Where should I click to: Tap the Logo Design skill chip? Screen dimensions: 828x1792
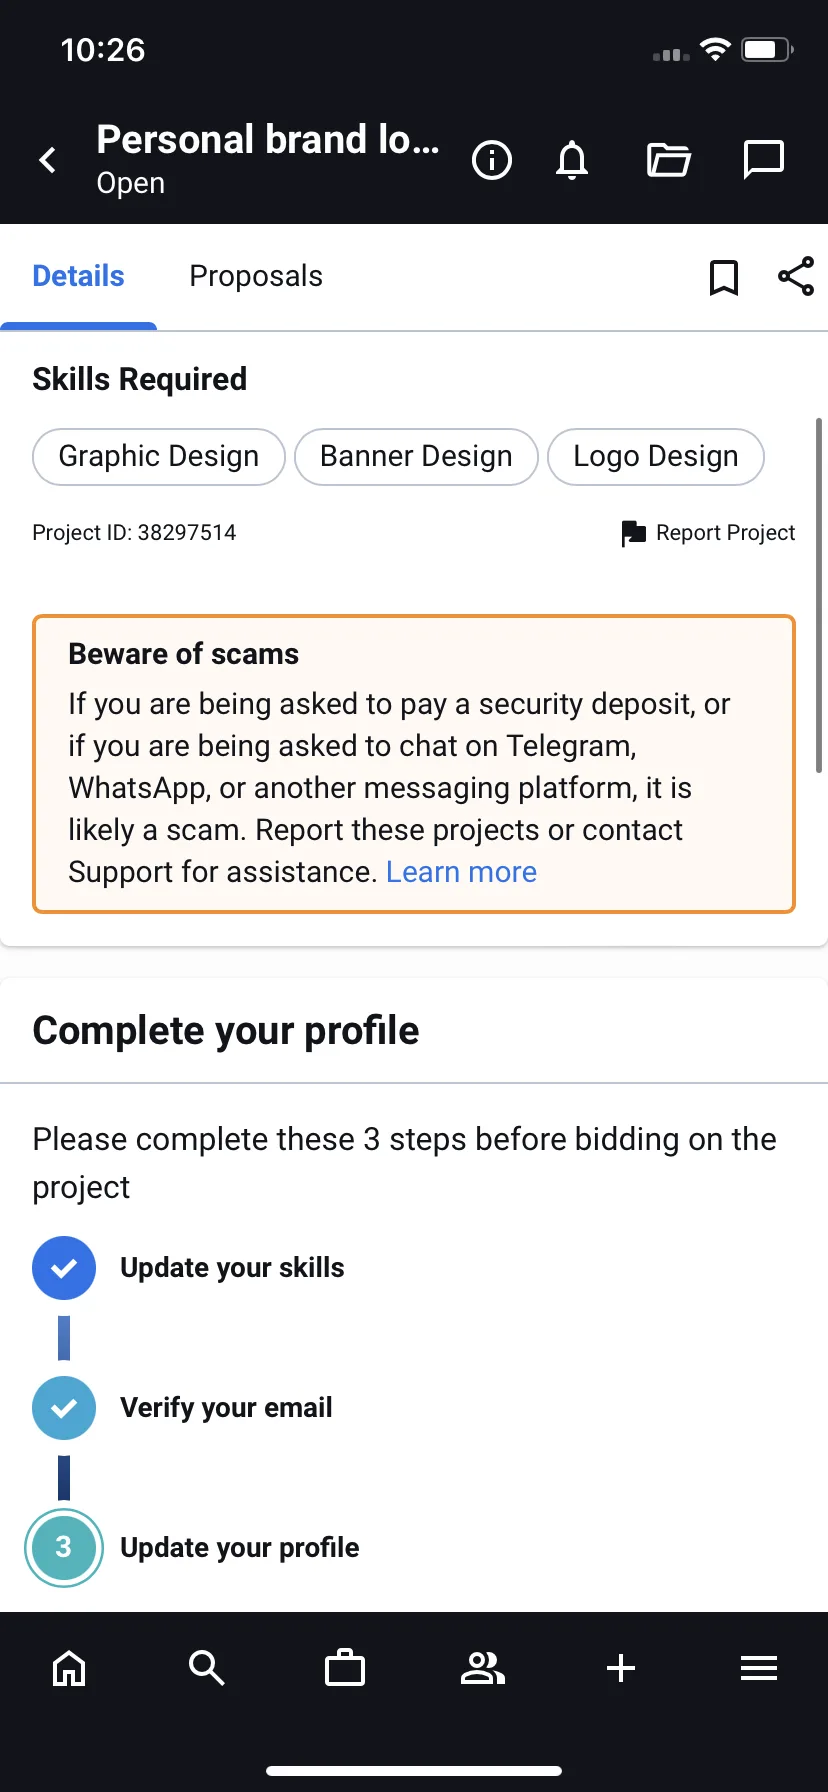(x=656, y=457)
